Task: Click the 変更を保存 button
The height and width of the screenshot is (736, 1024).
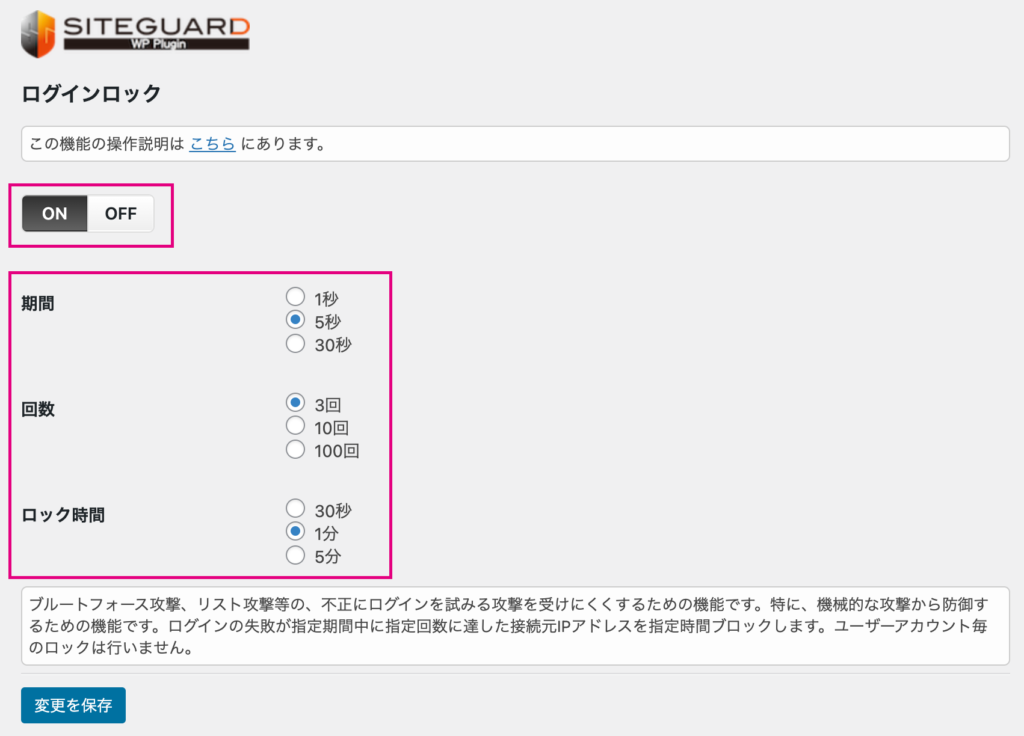Action: click(x=73, y=705)
